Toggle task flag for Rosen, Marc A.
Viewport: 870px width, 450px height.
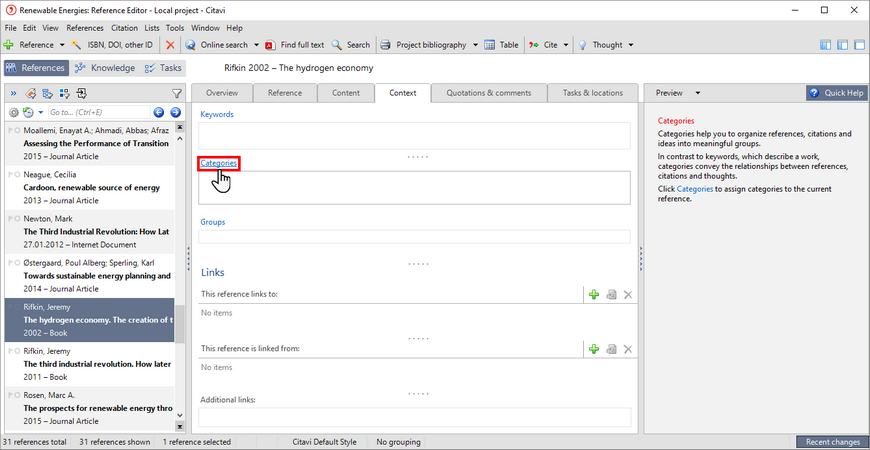click(x=11, y=395)
